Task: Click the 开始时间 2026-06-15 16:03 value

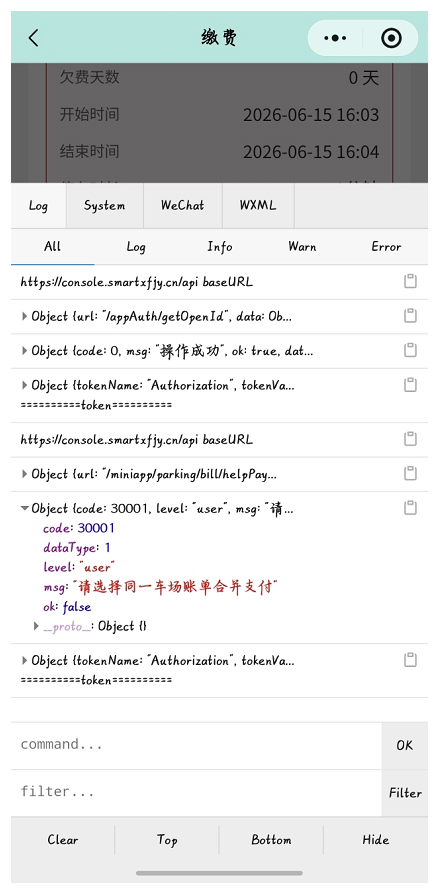Action: [x=311, y=115]
